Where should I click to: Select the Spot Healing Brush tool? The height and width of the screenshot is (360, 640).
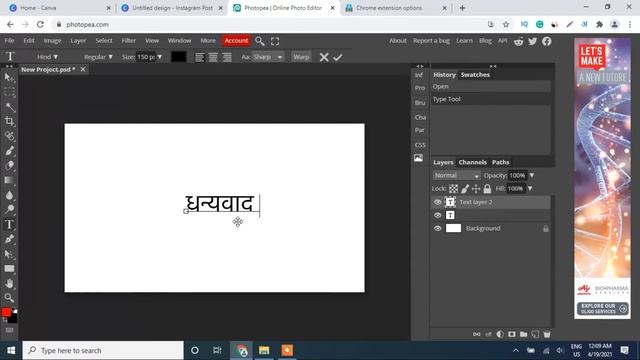[x=9, y=136]
